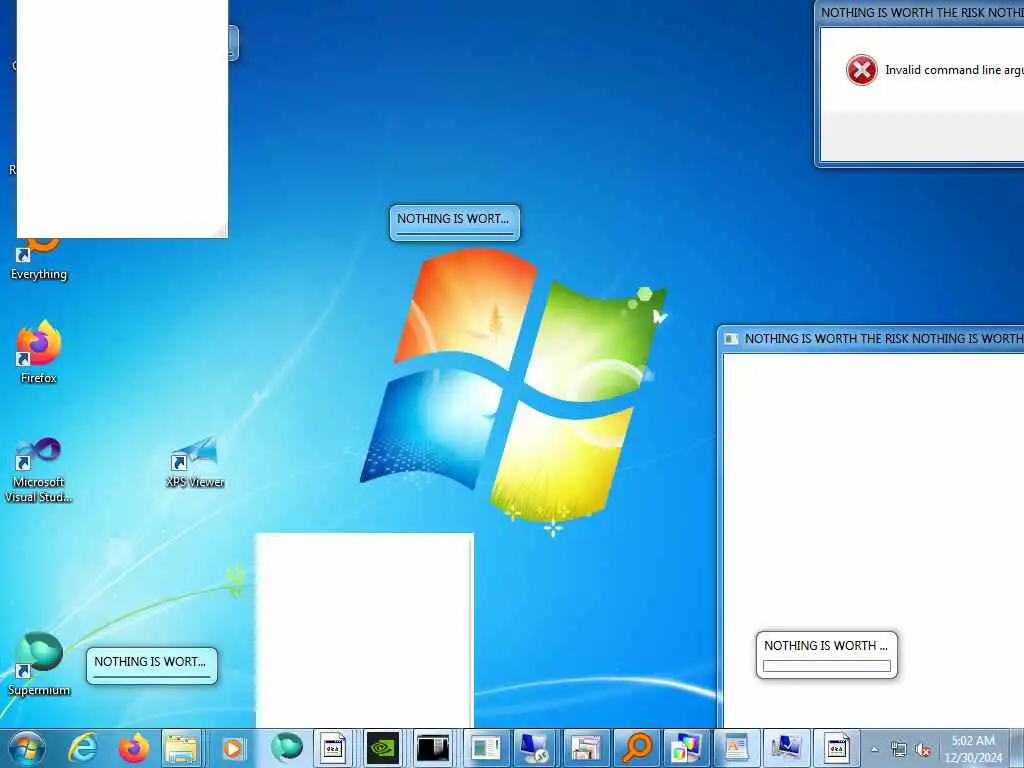This screenshot has width=1024, height=768.
Task: Open the NVIDIA taskbar icon
Action: point(383,748)
